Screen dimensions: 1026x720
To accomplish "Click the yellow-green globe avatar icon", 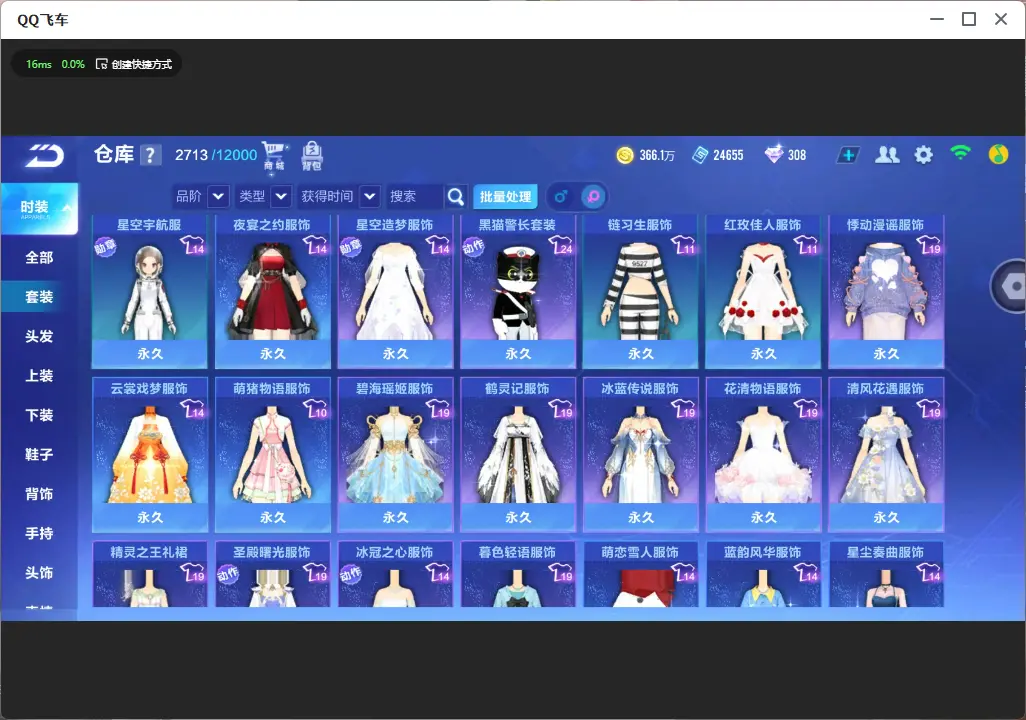I will (998, 154).
